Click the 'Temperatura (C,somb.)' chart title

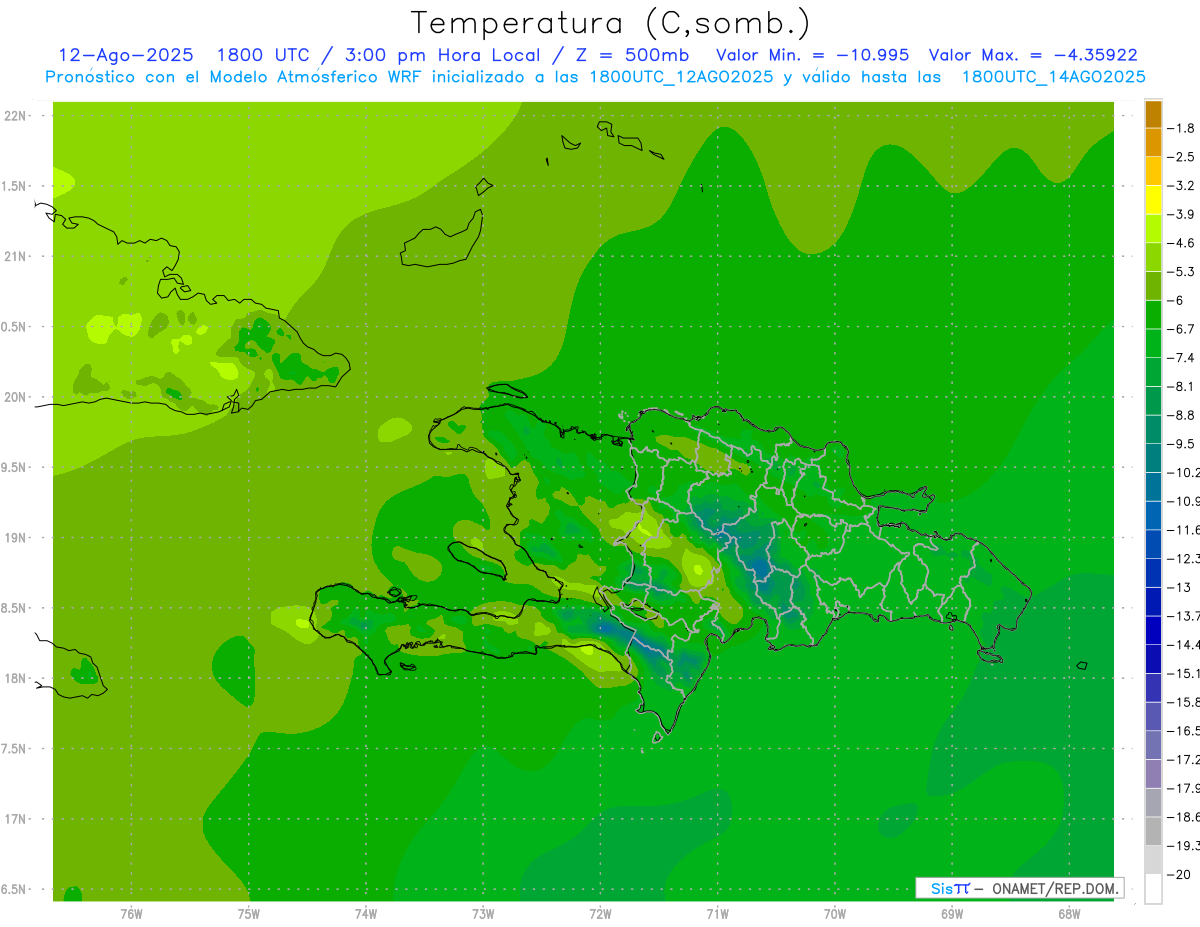click(610, 23)
